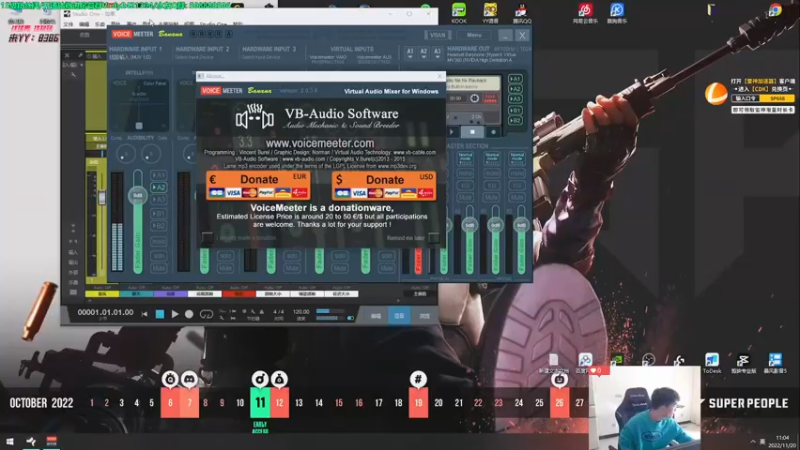Mute the Hardware Input 3 strip

point(292,268)
